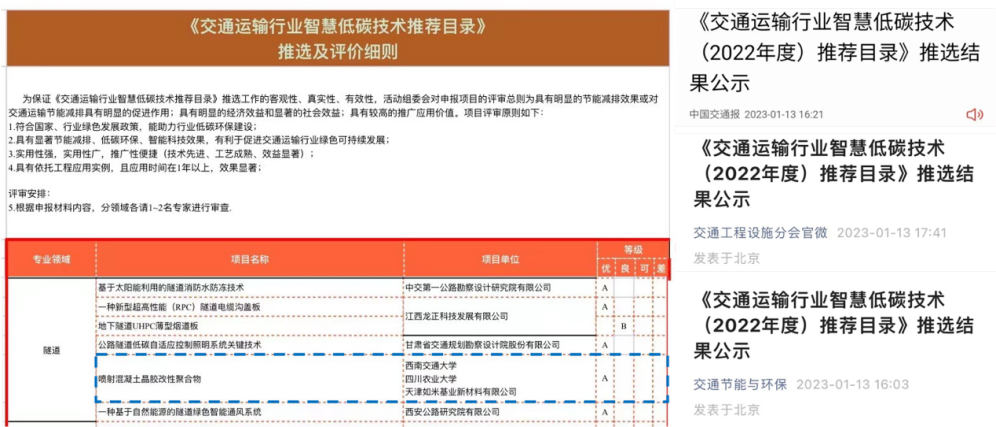Select 基于太阳能利用的隧道消防水防冻技术 project name
The height and width of the screenshot is (427, 996).
171,288
